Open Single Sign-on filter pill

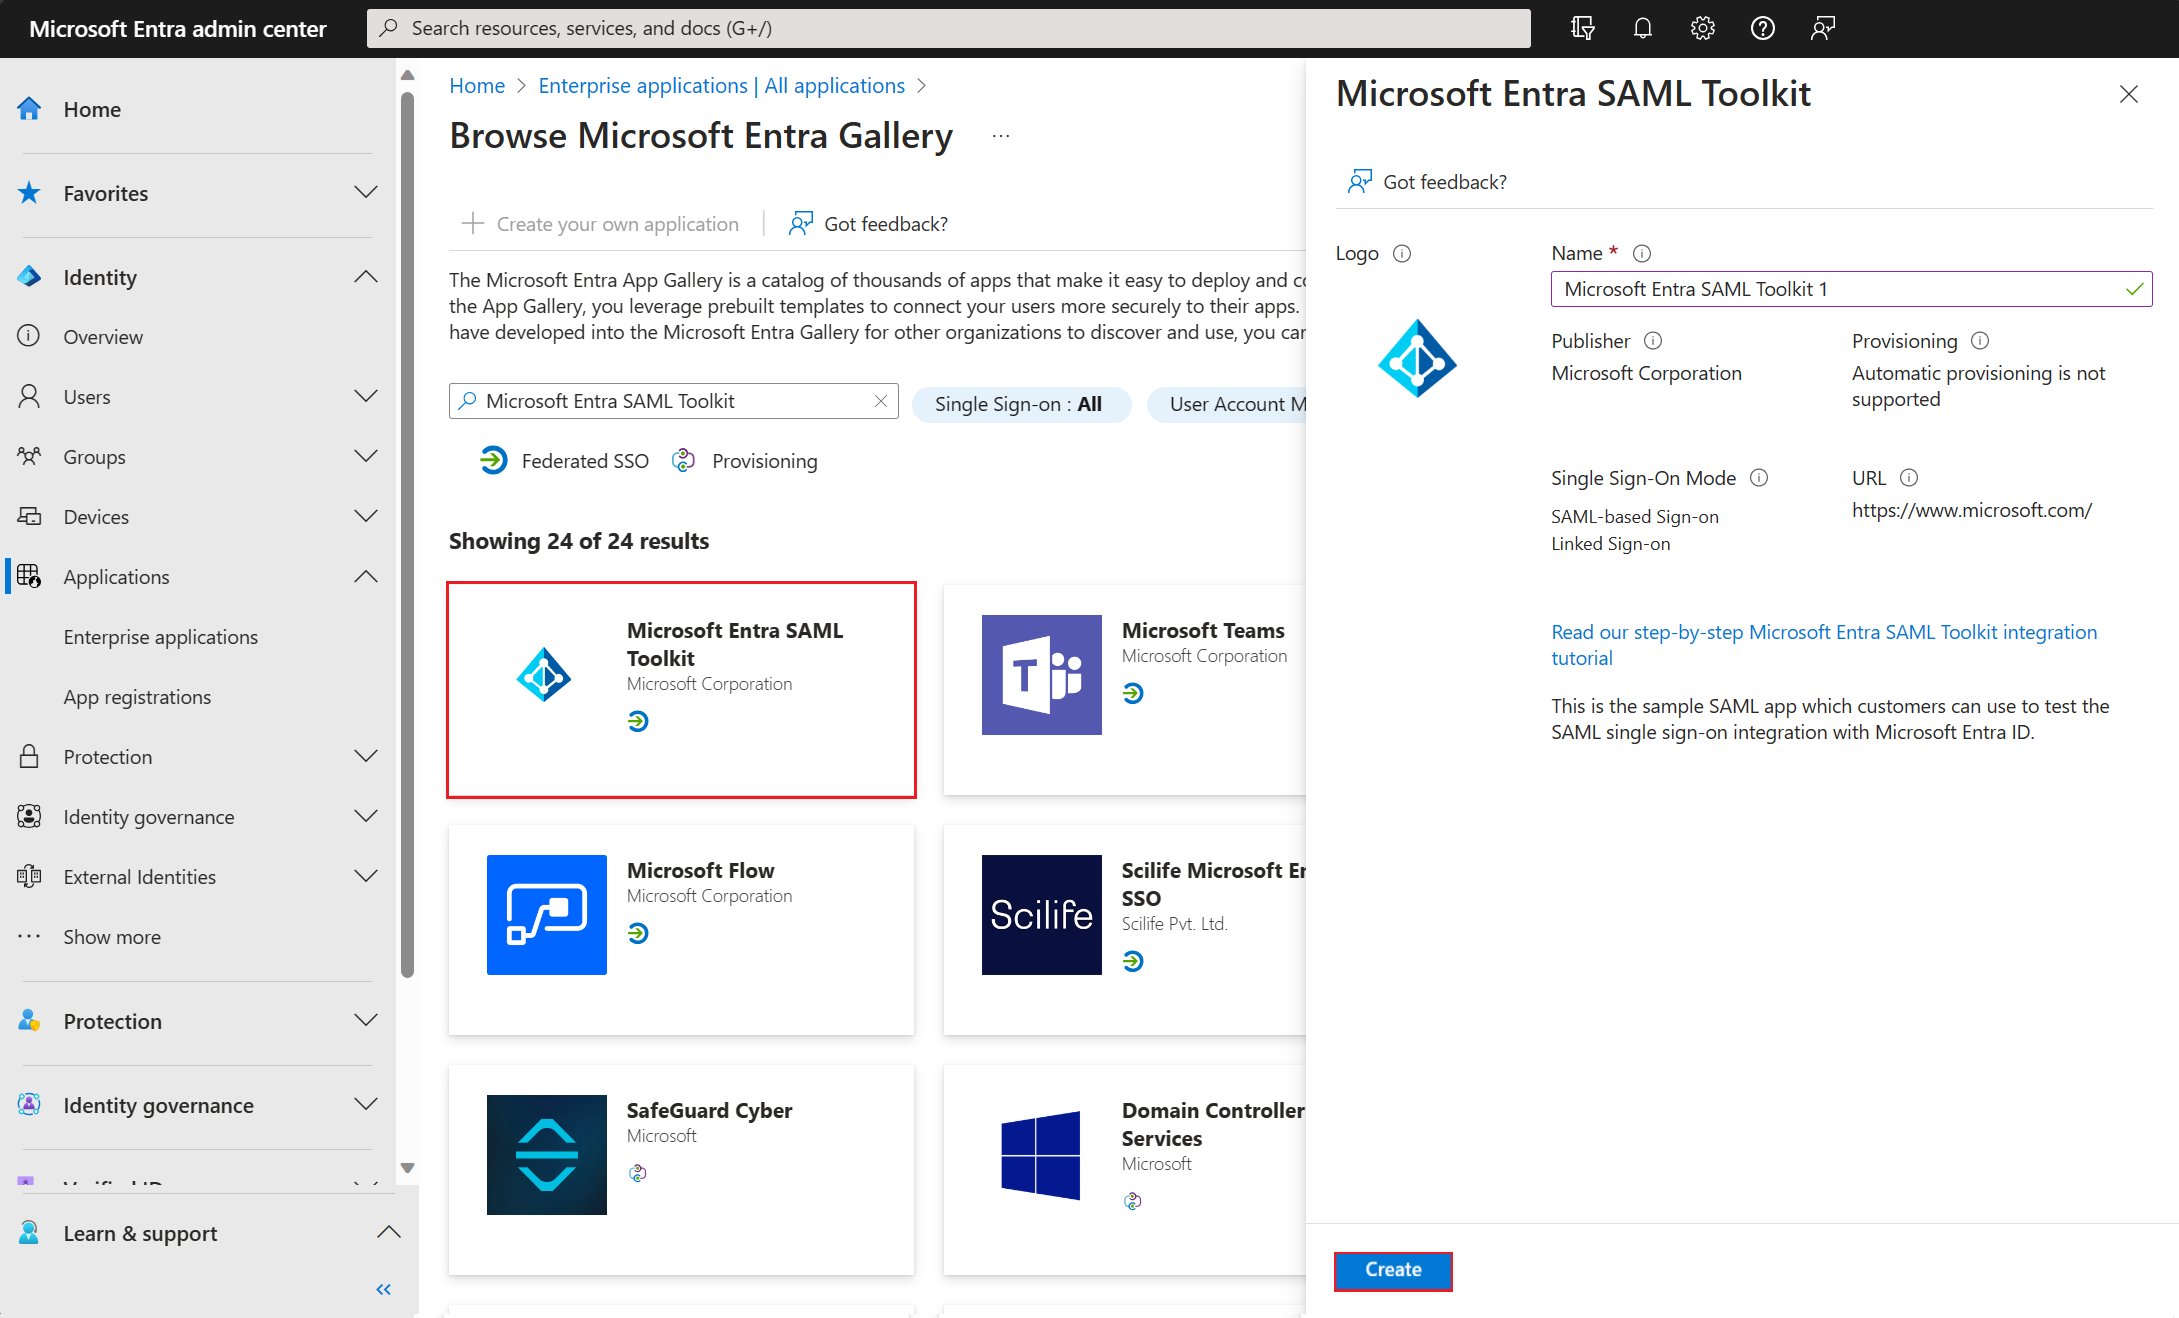click(1020, 404)
